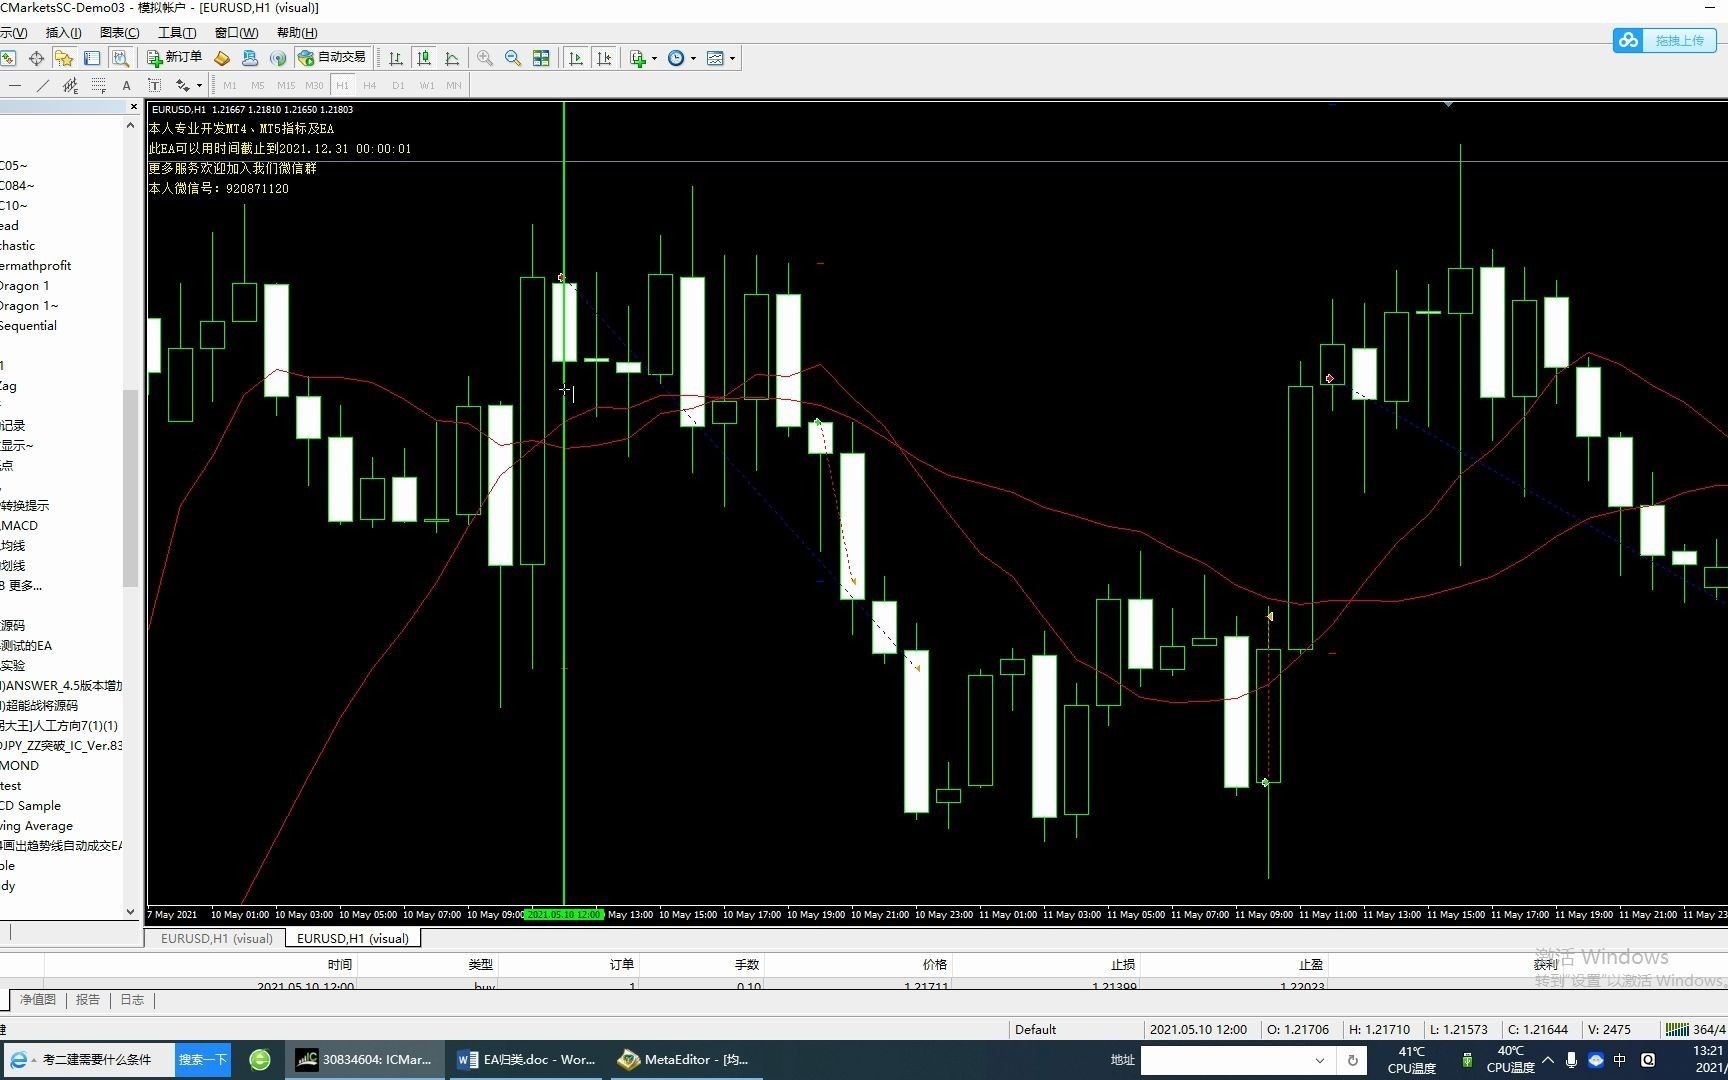Tile chart windows icon

coord(541,58)
